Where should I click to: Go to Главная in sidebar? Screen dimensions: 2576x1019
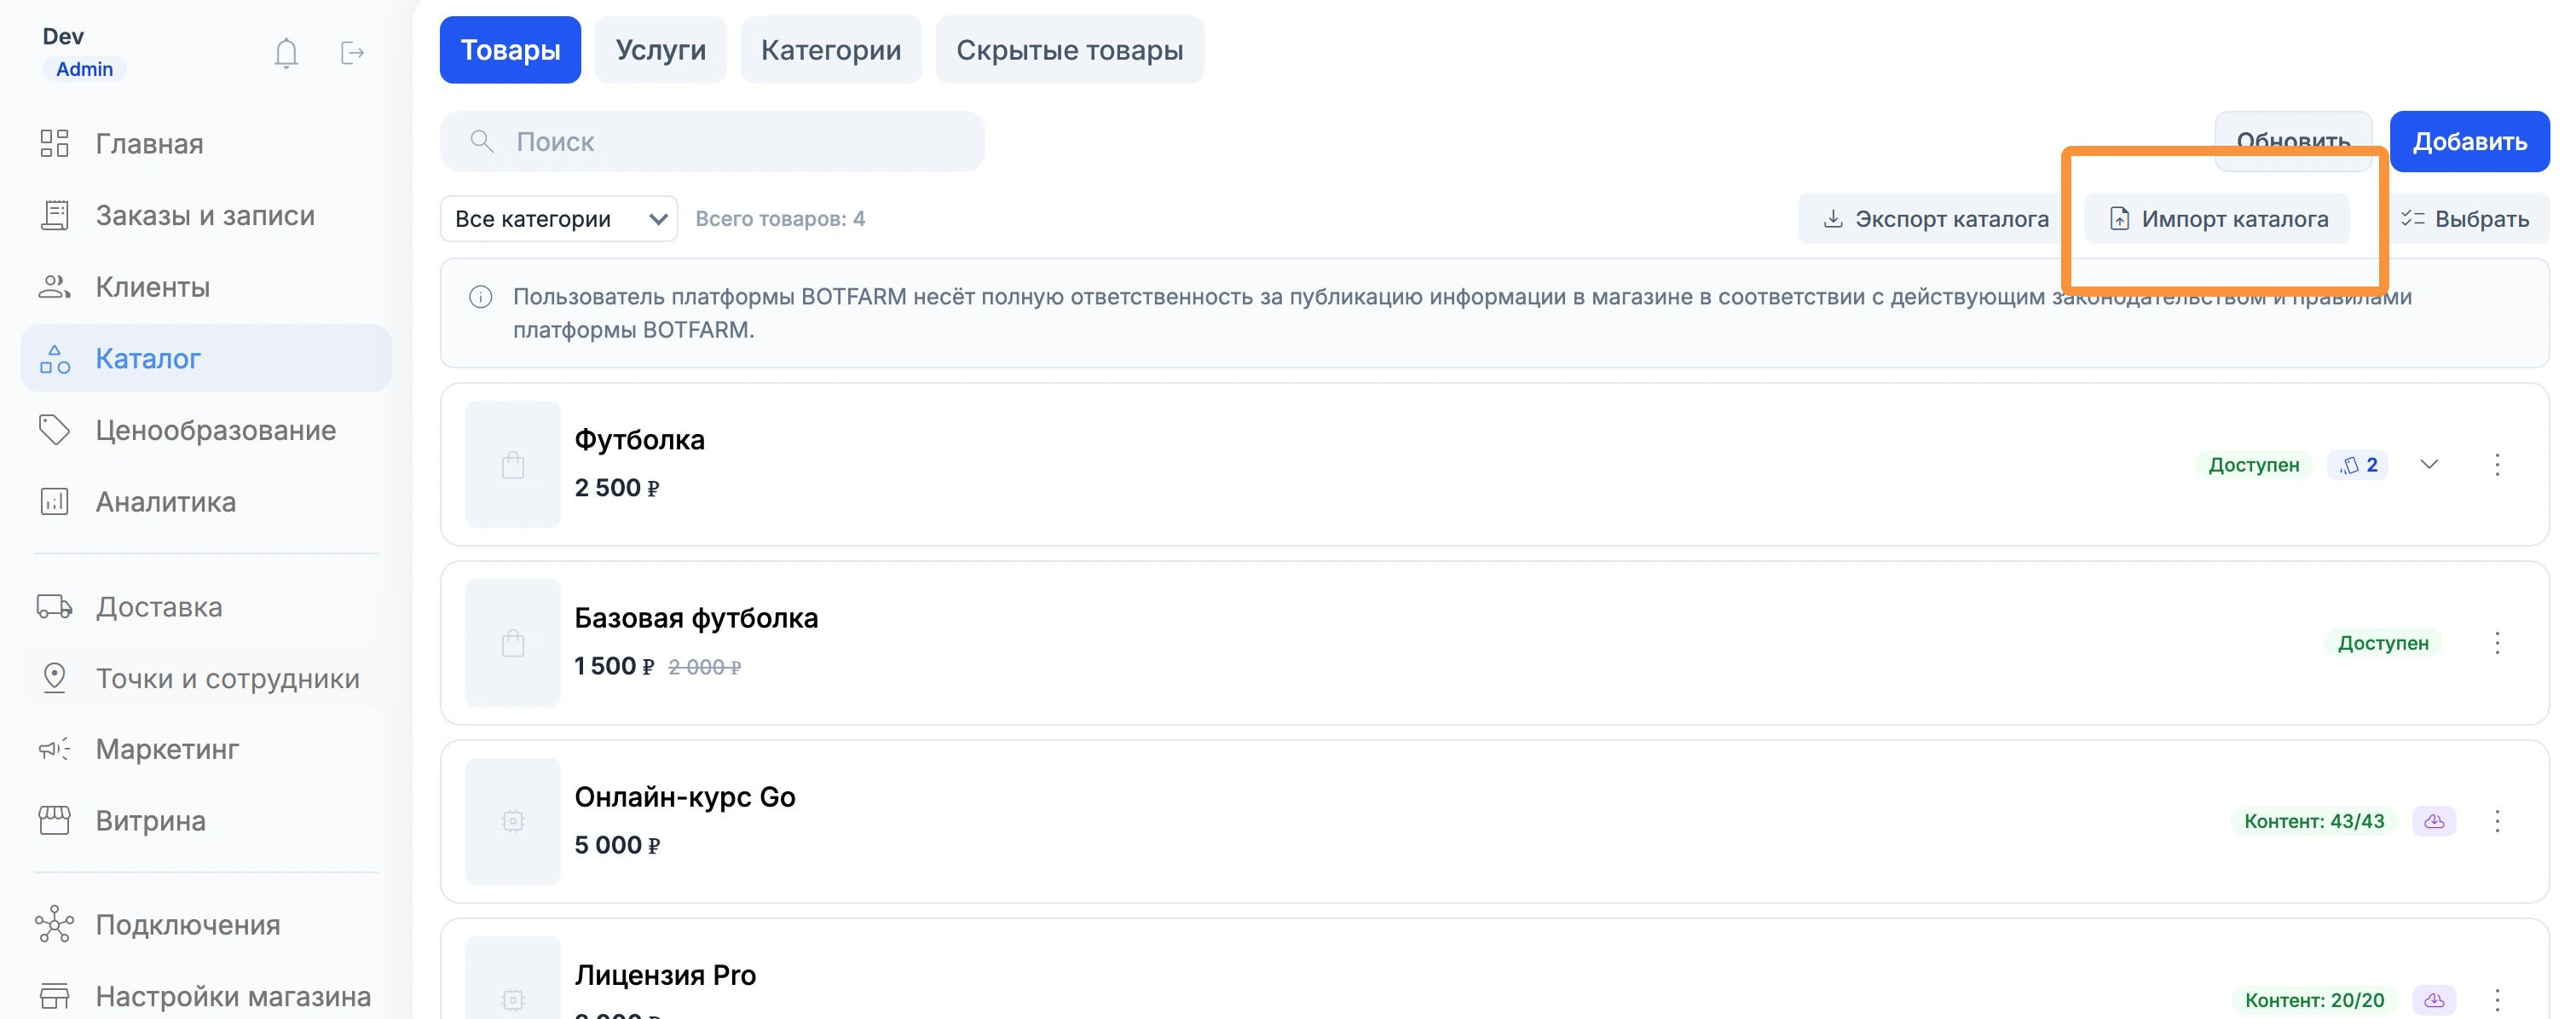pyautogui.click(x=205, y=143)
